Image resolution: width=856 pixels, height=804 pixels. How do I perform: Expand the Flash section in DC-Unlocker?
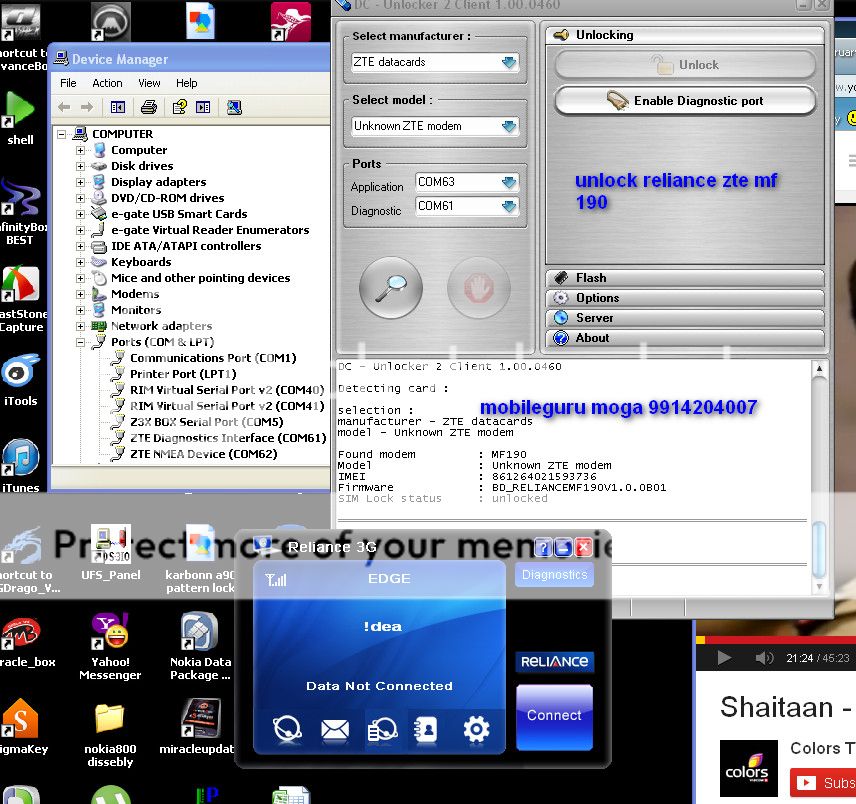pos(685,278)
